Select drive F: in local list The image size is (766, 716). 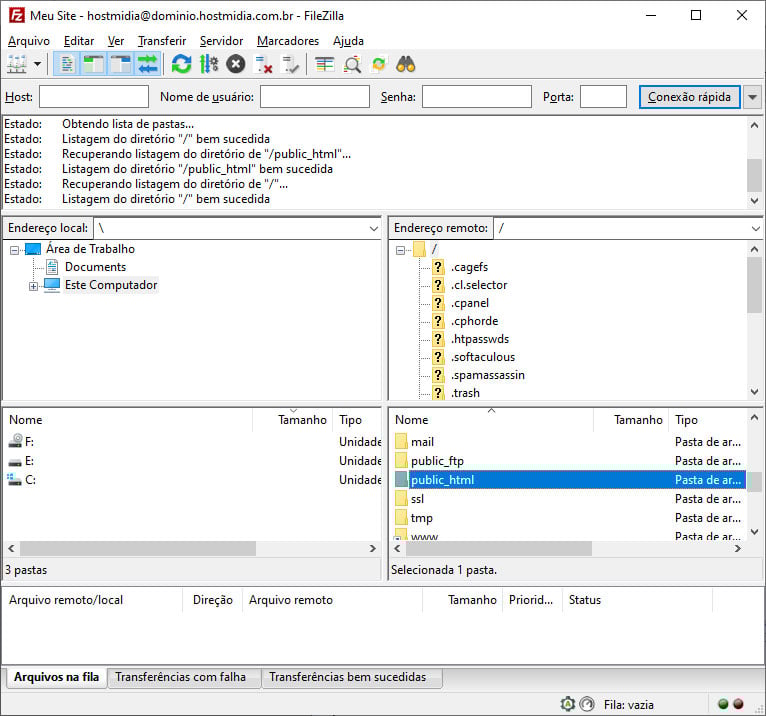tap(29, 442)
